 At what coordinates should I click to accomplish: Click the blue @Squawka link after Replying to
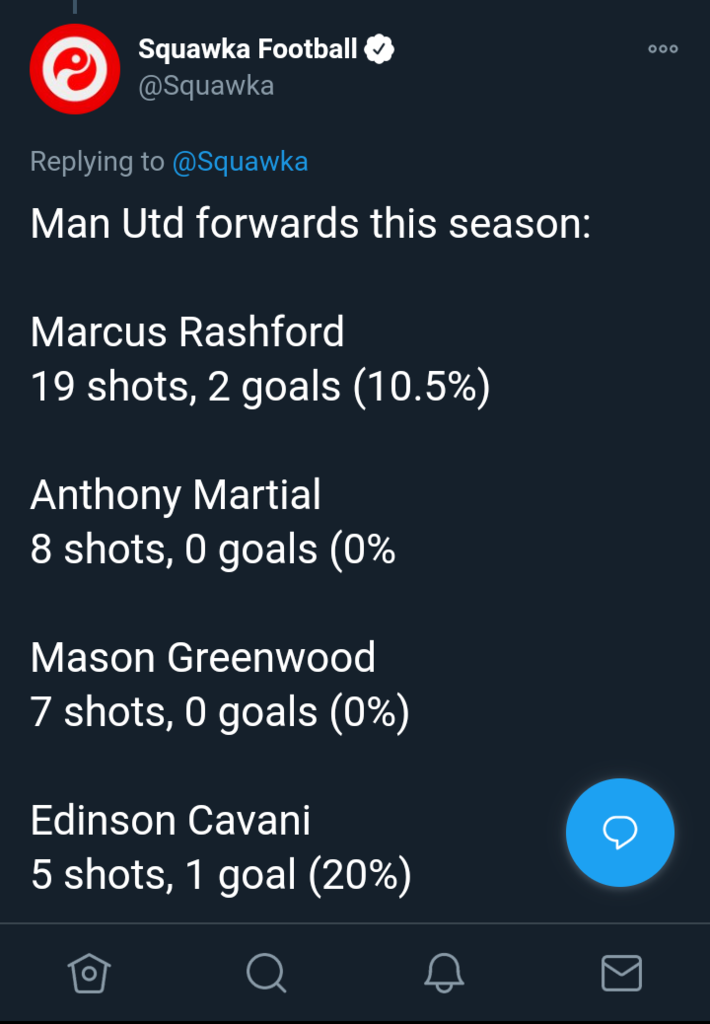pos(240,162)
